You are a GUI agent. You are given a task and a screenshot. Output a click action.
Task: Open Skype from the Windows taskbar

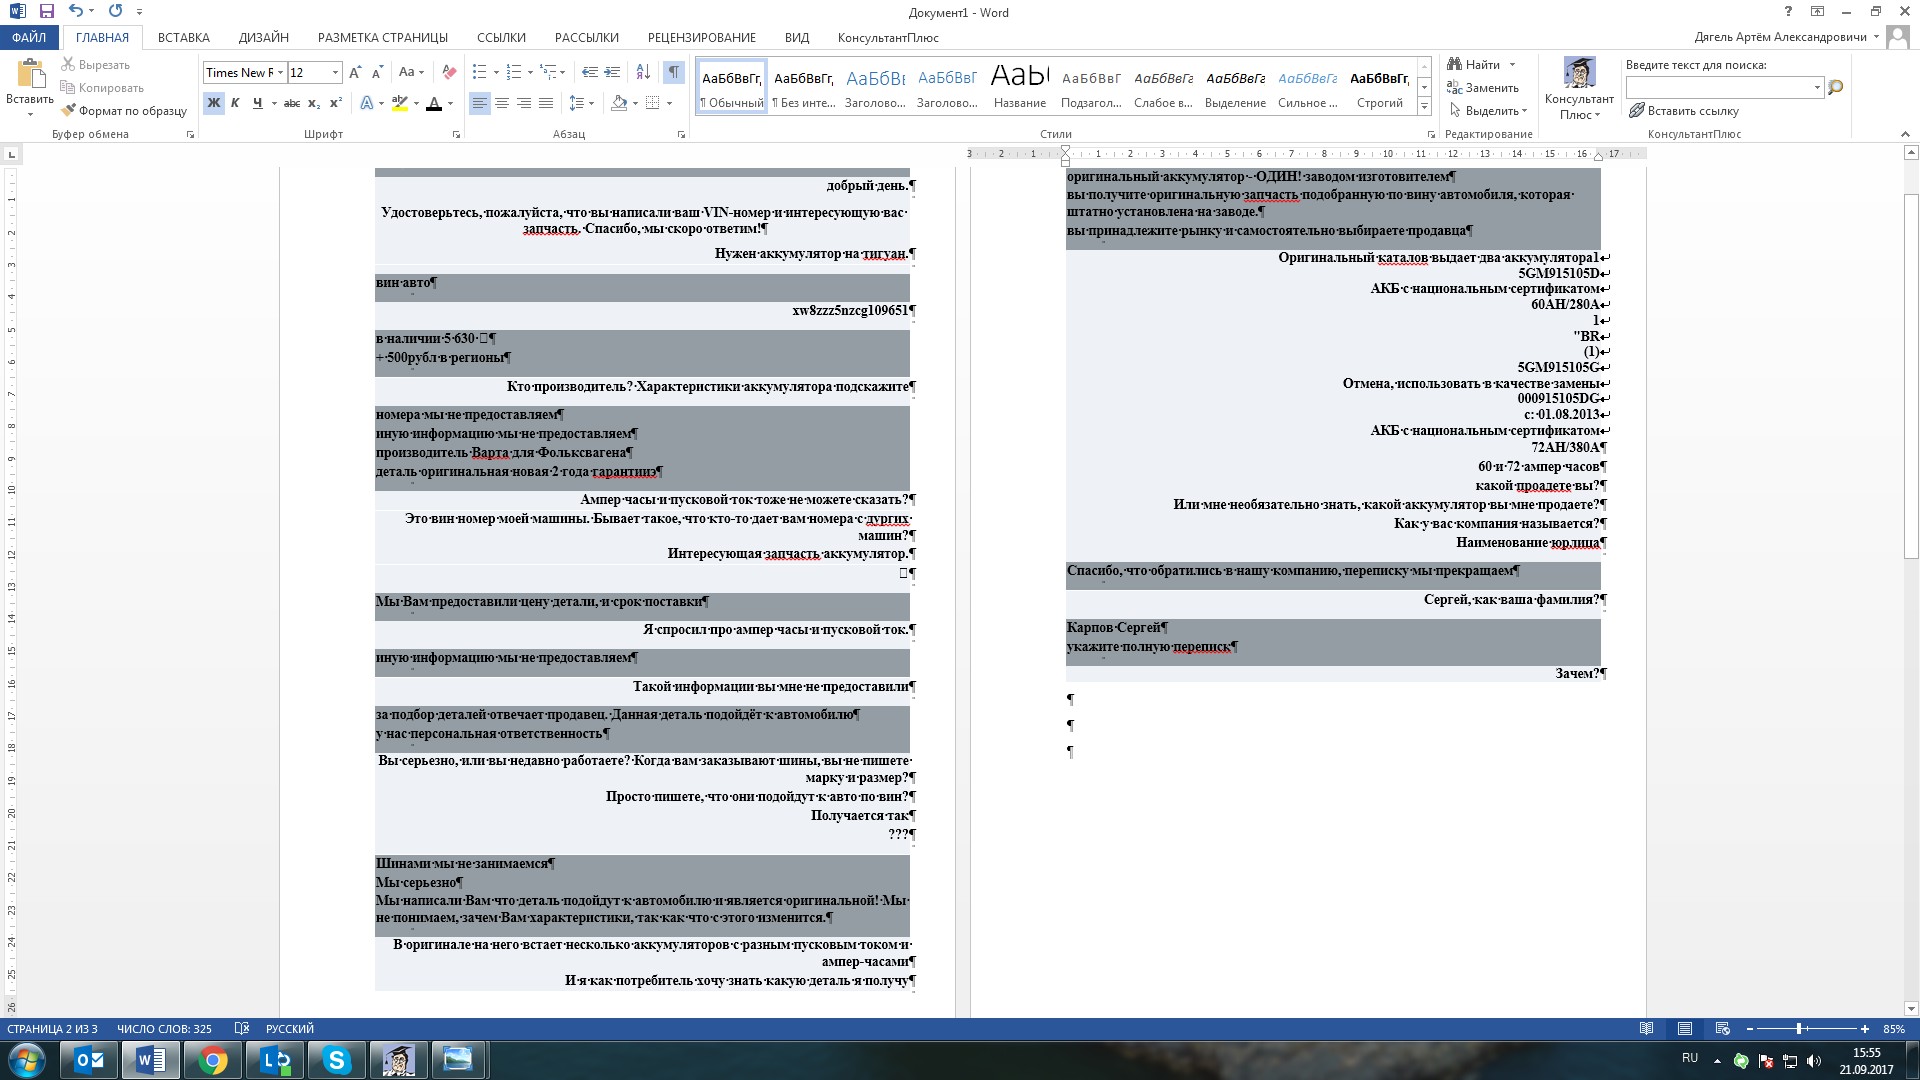tap(336, 1060)
